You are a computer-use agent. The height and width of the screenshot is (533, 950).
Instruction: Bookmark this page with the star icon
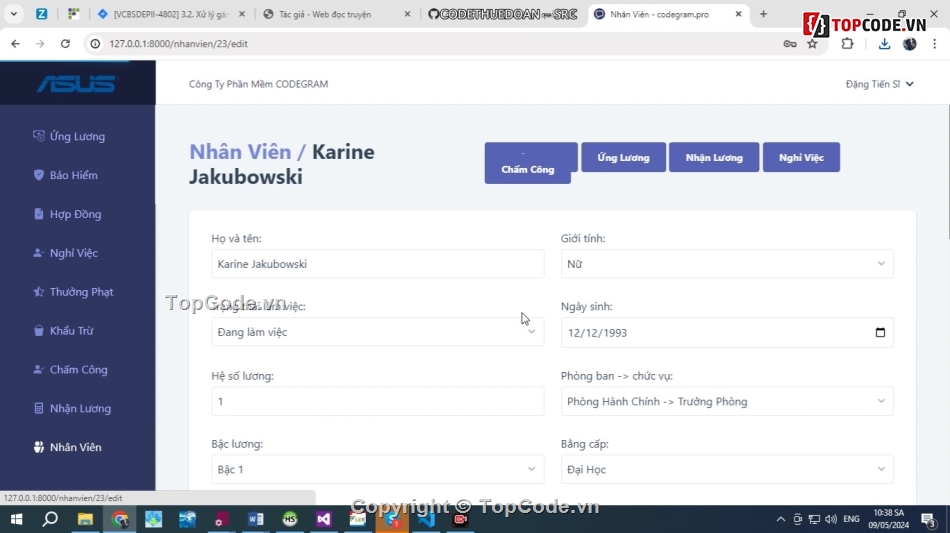(x=812, y=44)
